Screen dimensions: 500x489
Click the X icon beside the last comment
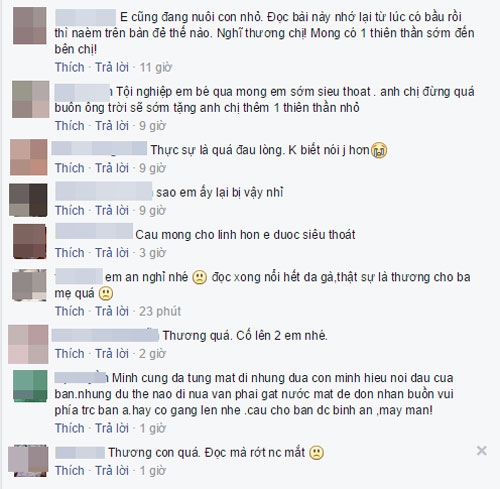pyautogui.click(x=481, y=451)
